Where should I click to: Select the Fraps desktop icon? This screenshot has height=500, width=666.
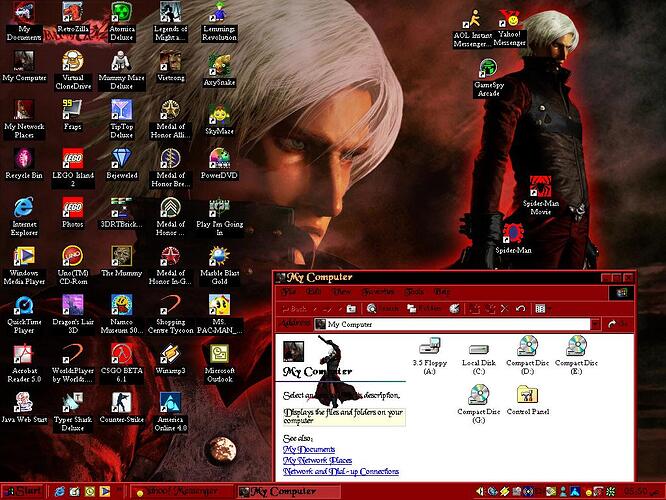click(x=73, y=115)
